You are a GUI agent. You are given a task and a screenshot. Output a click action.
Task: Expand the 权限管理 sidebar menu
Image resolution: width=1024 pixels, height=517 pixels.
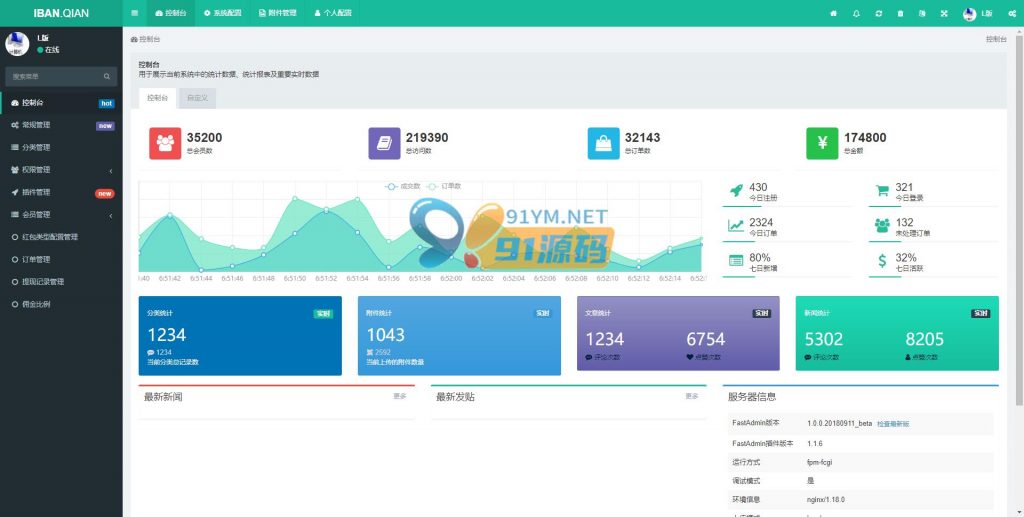coord(61,170)
